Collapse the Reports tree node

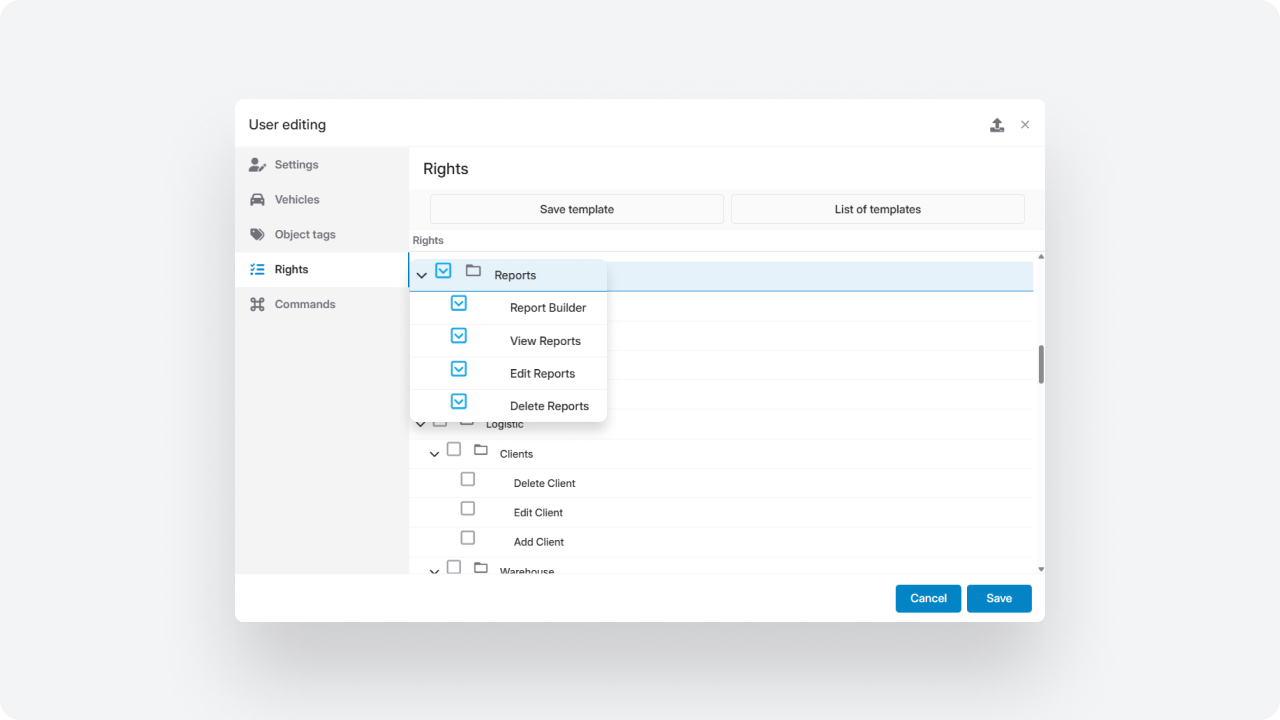(x=422, y=275)
